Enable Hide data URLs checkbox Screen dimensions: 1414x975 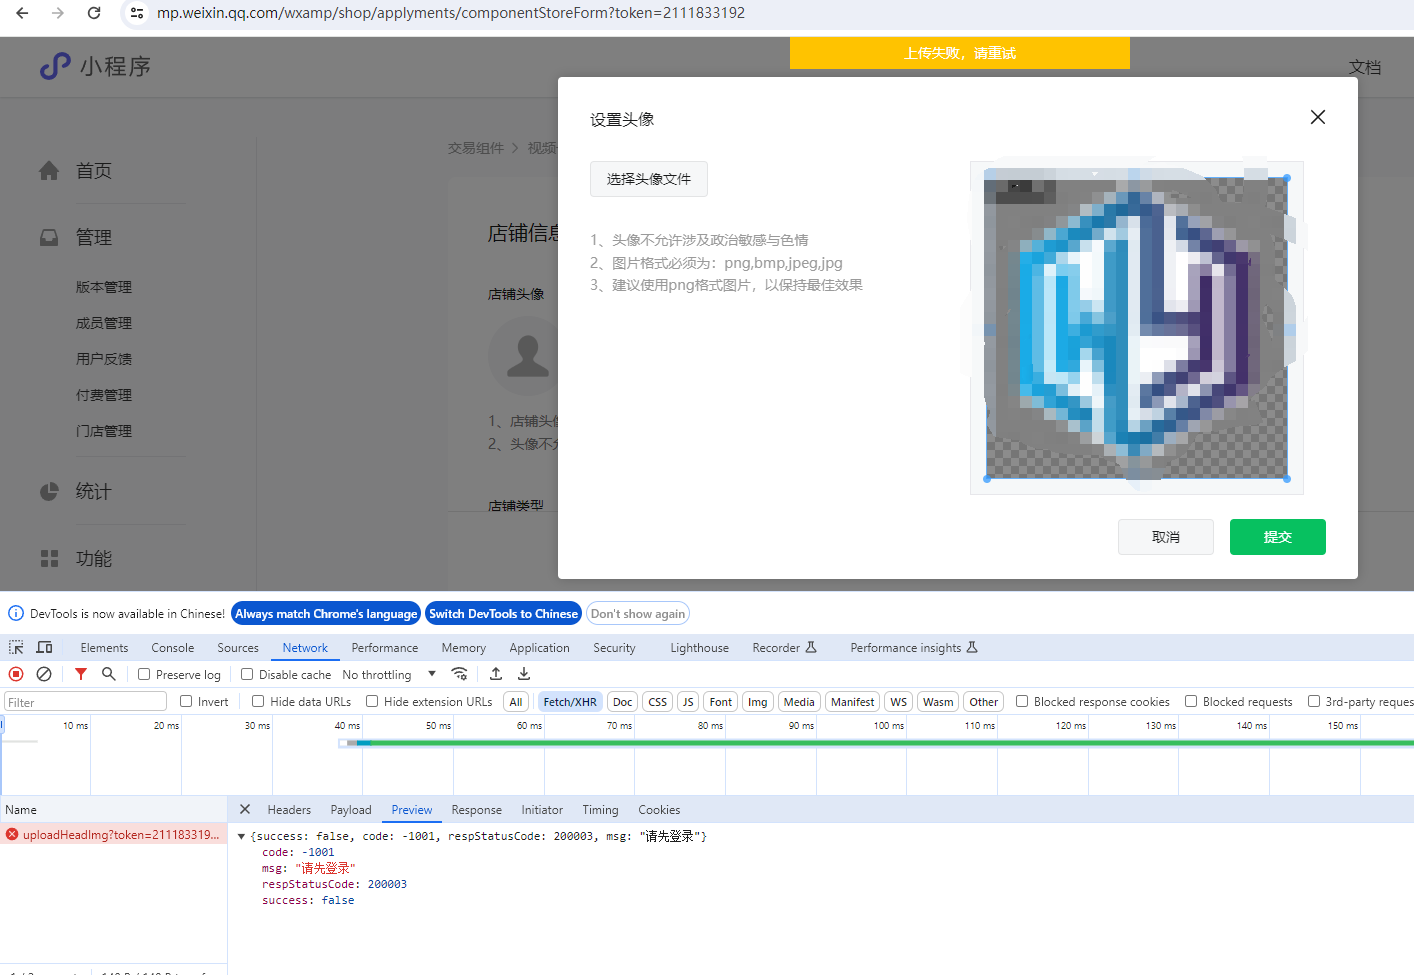[x=258, y=701]
